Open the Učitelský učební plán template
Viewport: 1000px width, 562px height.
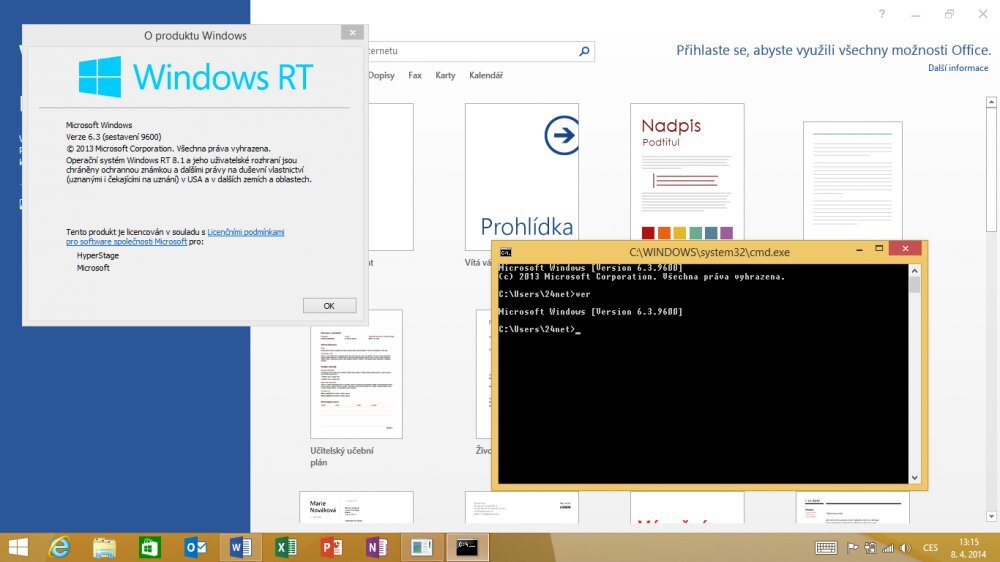pyautogui.click(x=357, y=374)
